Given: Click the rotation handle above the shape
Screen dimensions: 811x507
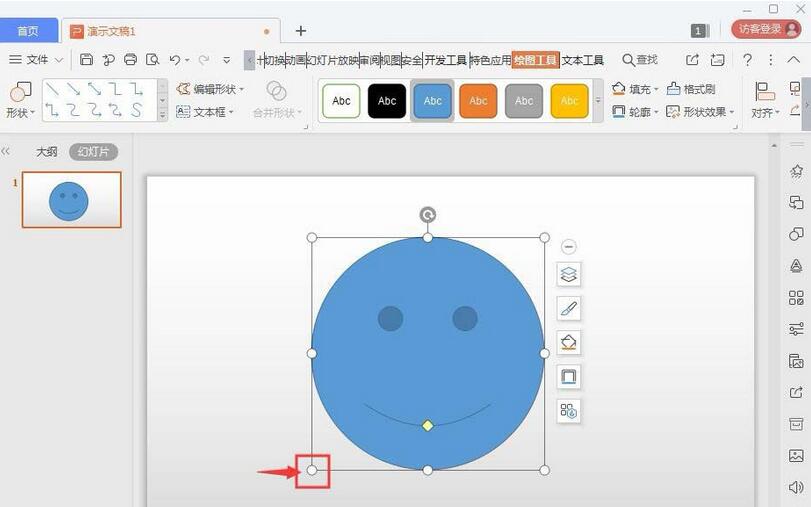Looking at the screenshot, I should pyautogui.click(x=428, y=215).
